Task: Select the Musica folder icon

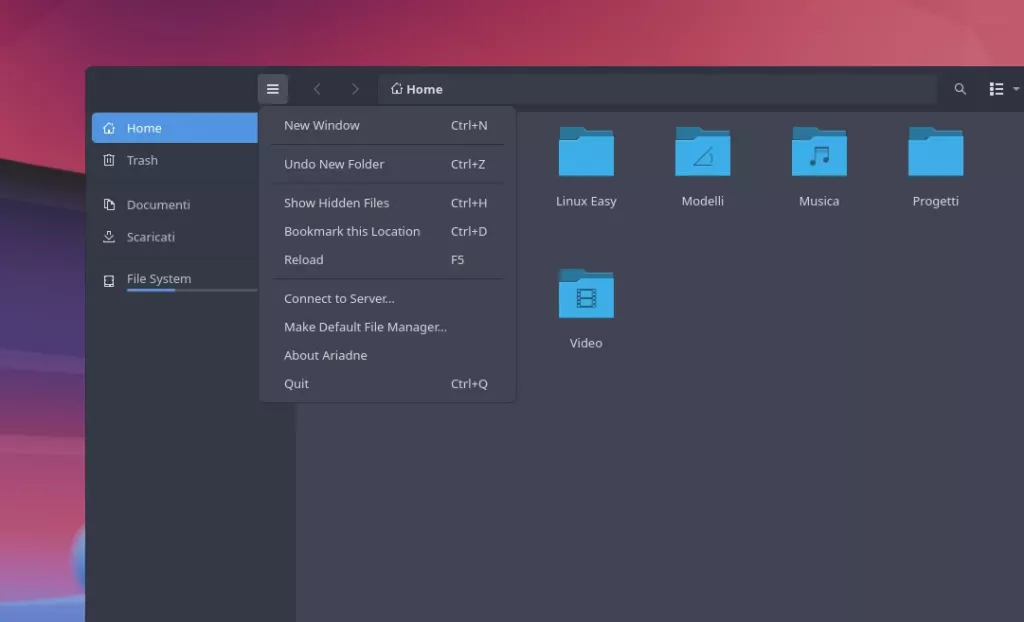Action: [819, 152]
